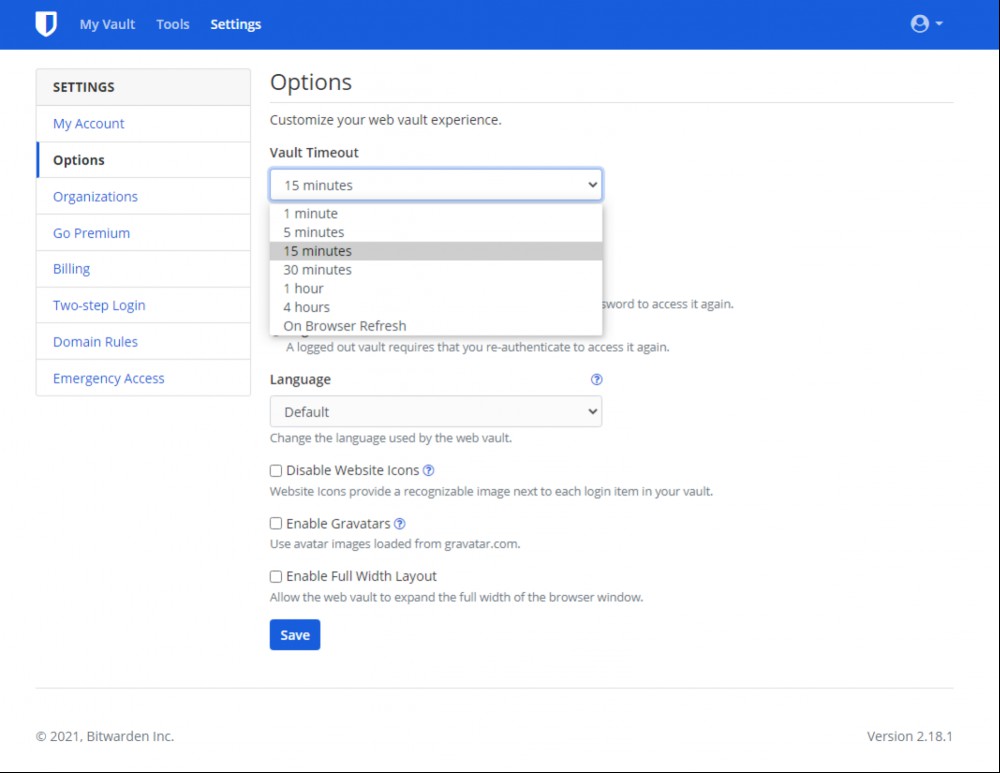Select the highlighted 15 minutes option
Image resolution: width=1000 pixels, height=773 pixels.
[436, 251]
